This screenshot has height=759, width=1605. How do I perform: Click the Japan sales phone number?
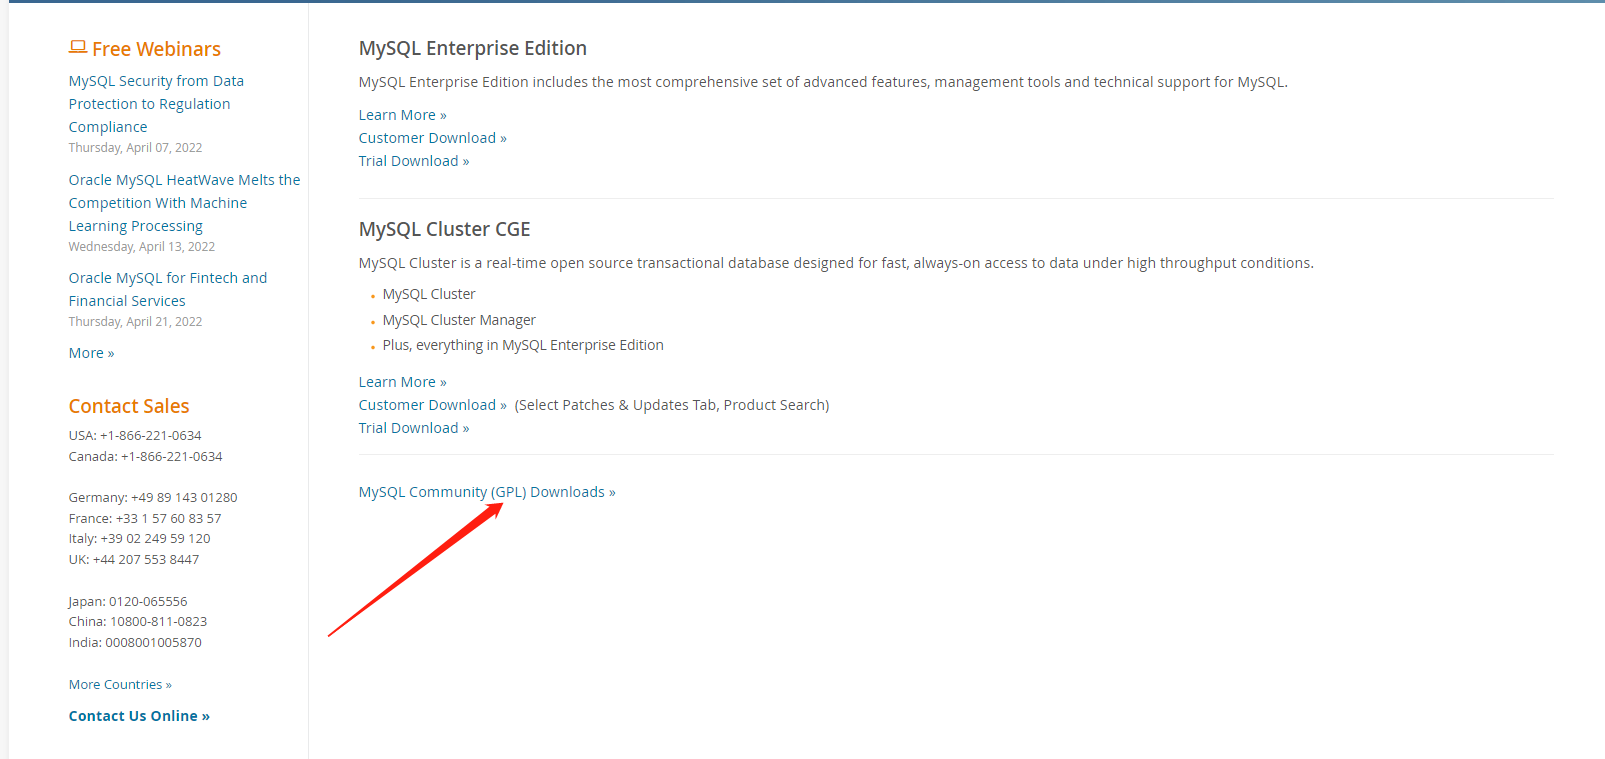pyautogui.click(x=148, y=602)
